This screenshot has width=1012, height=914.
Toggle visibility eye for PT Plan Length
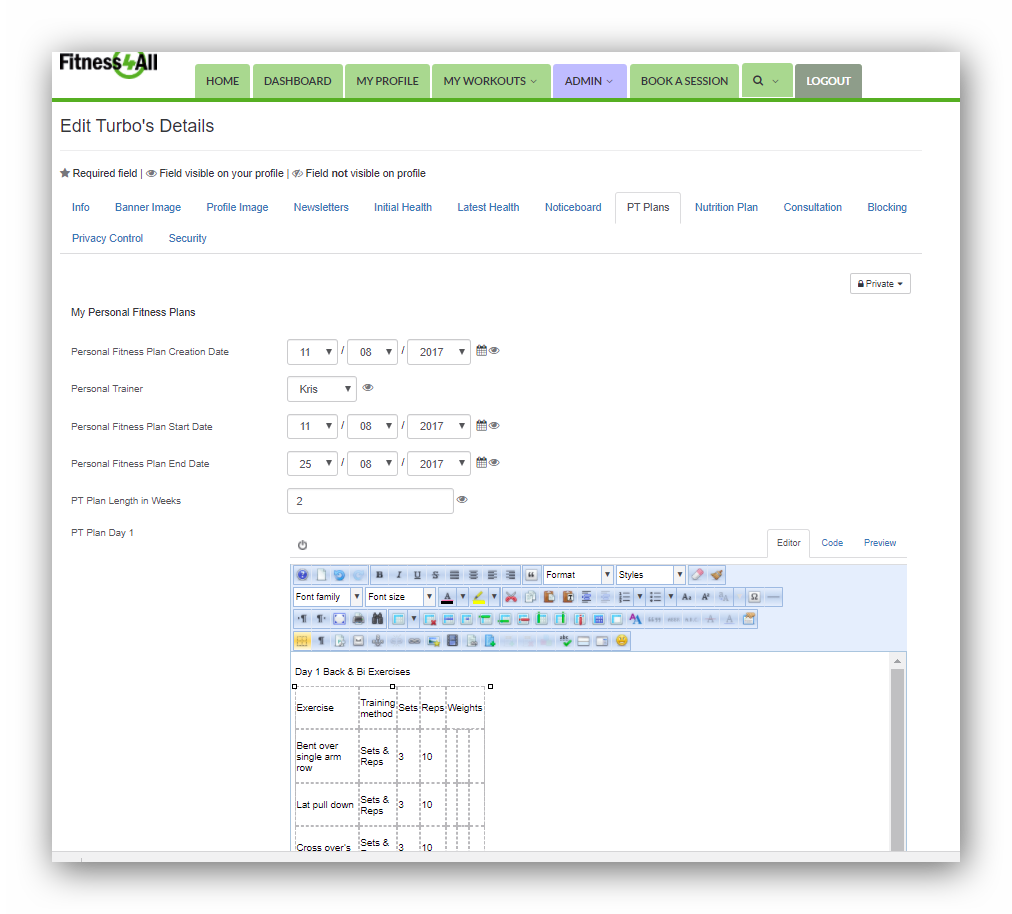point(462,500)
